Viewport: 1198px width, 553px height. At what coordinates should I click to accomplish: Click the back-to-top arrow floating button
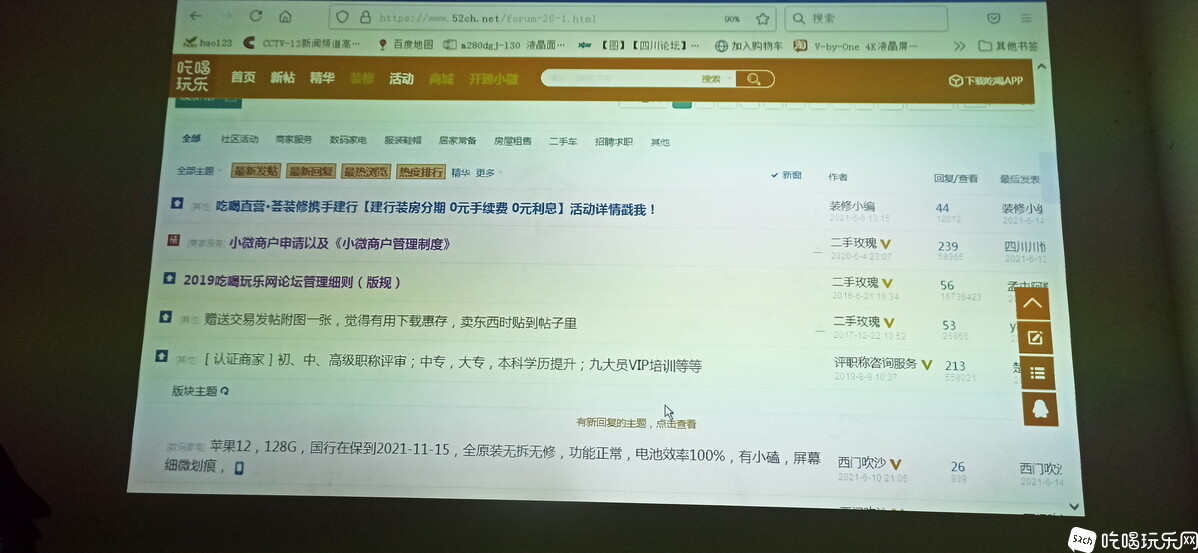pyautogui.click(x=1033, y=303)
